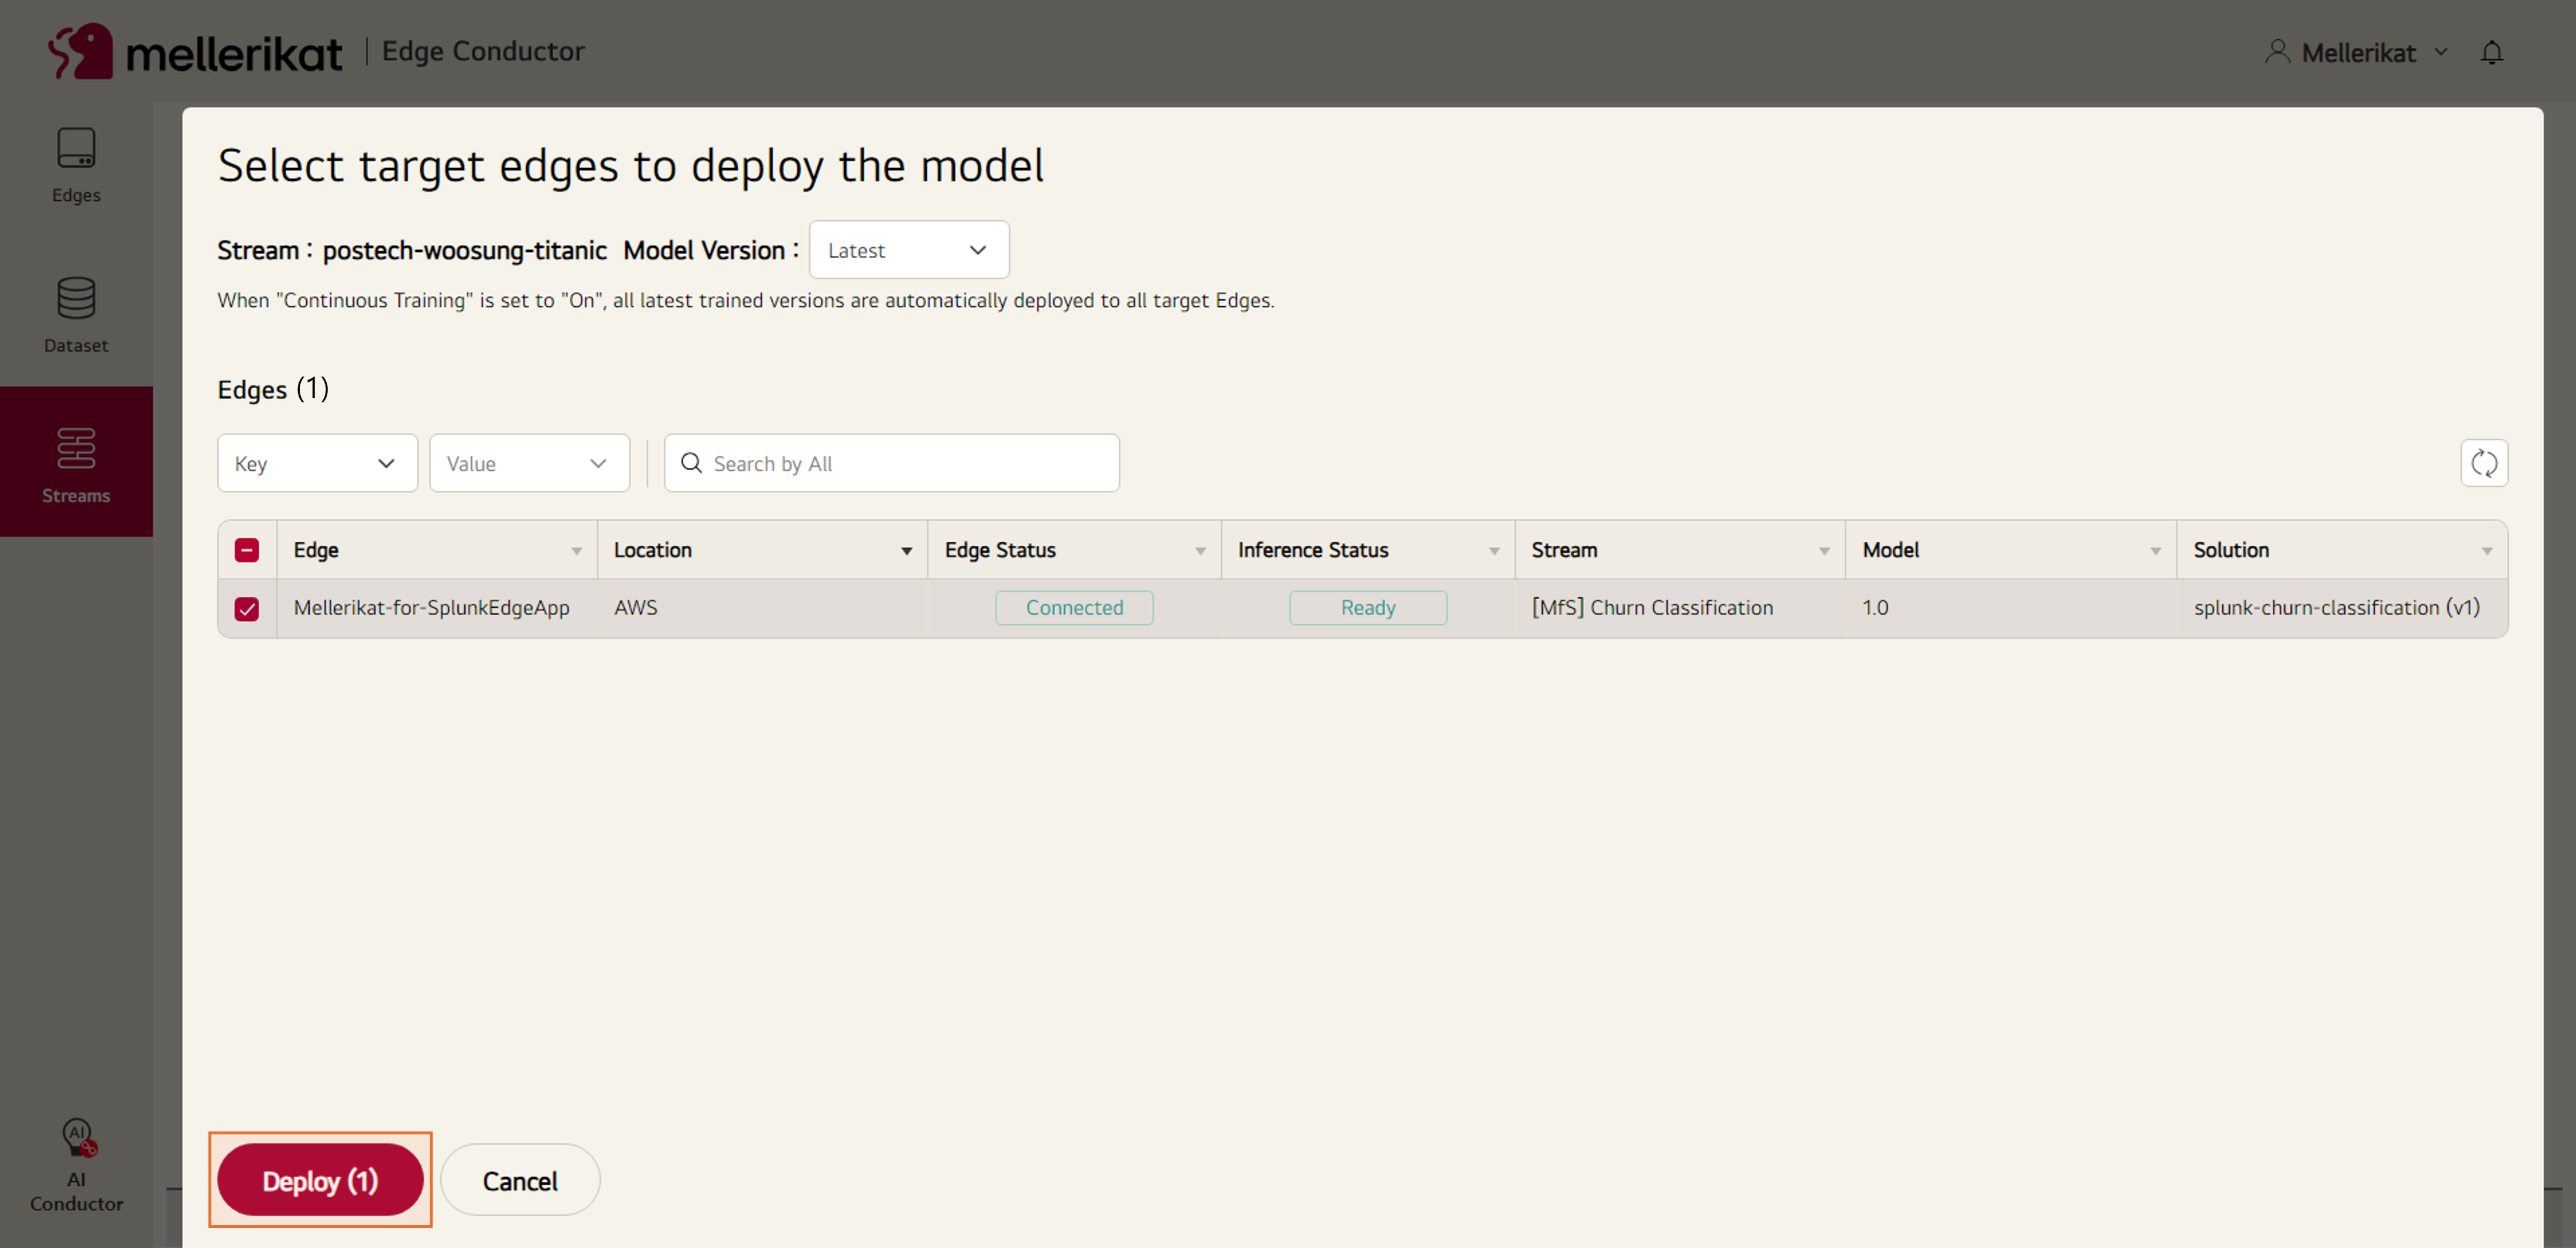The image size is (2576, 1248).
Task: Expand the Mellerikat account menu
Action: pos(2440,52)
